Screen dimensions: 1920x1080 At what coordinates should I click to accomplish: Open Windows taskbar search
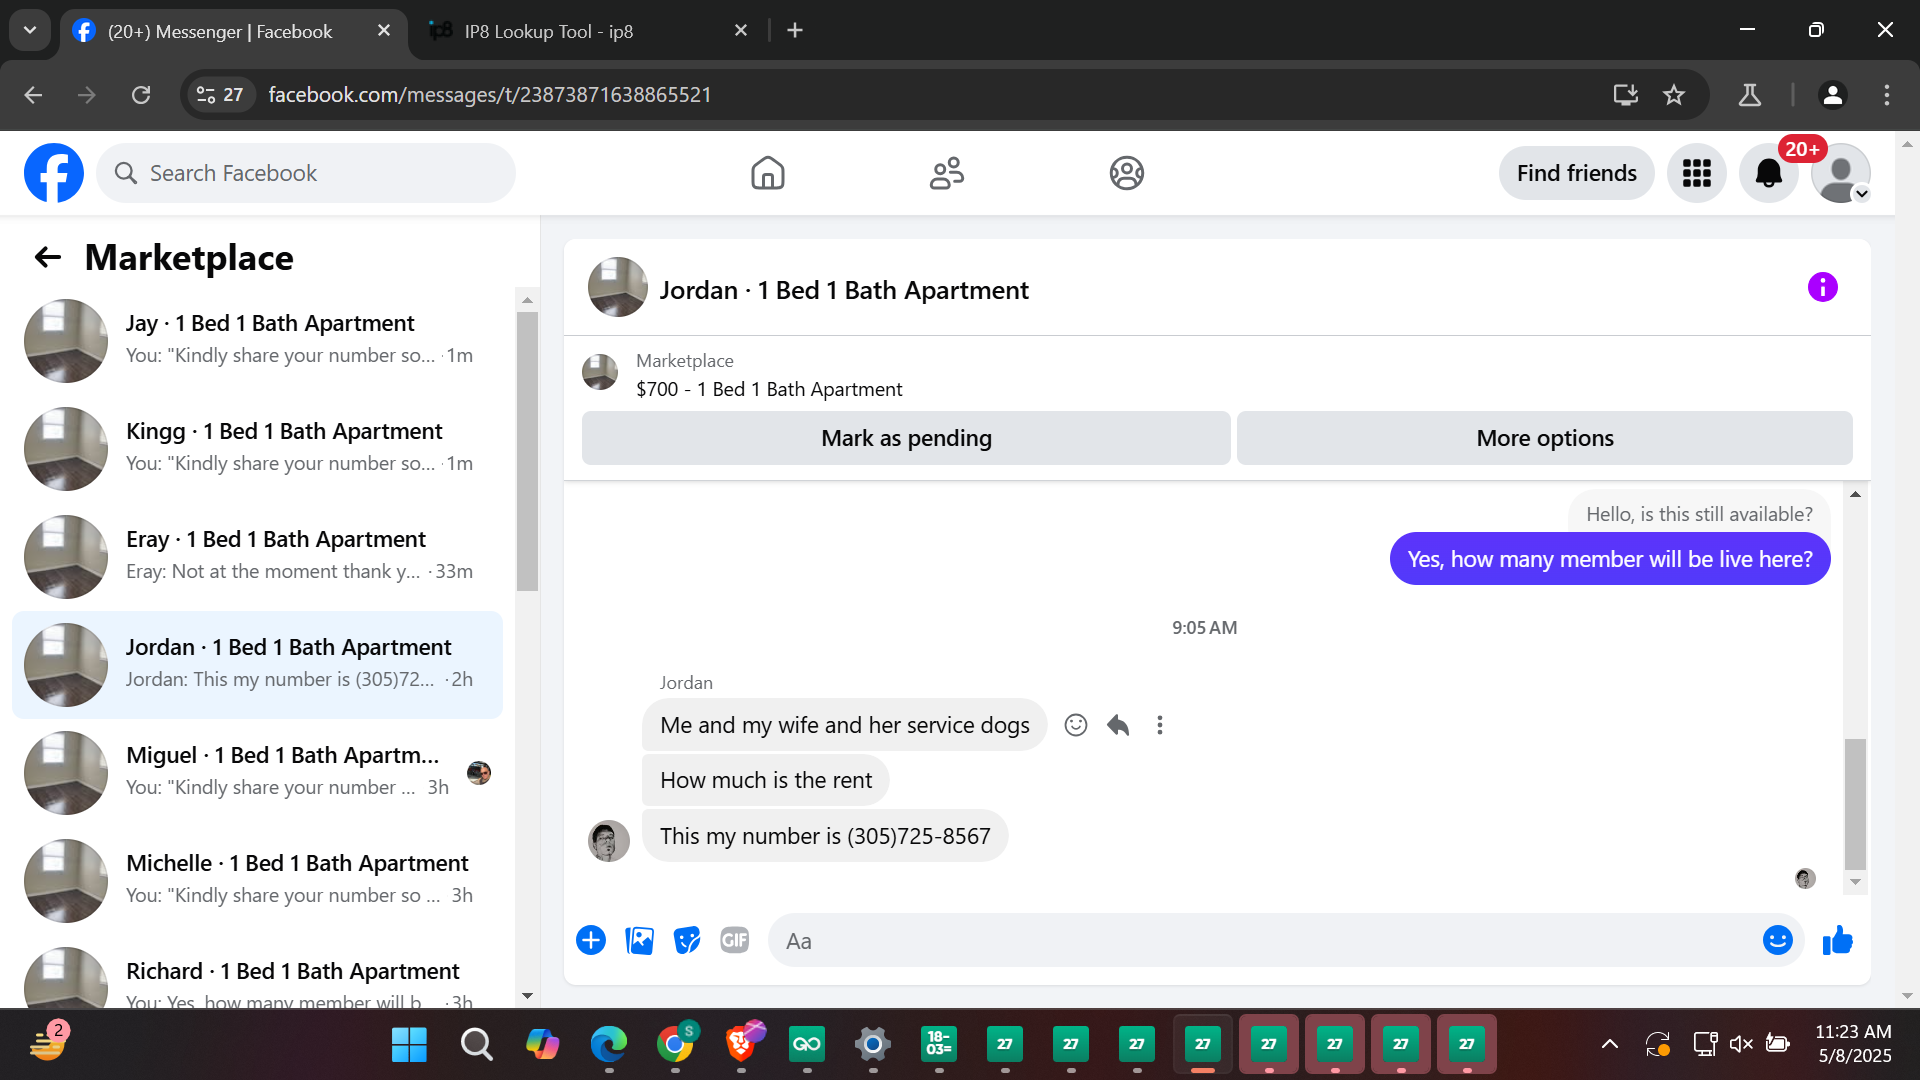476,1045
